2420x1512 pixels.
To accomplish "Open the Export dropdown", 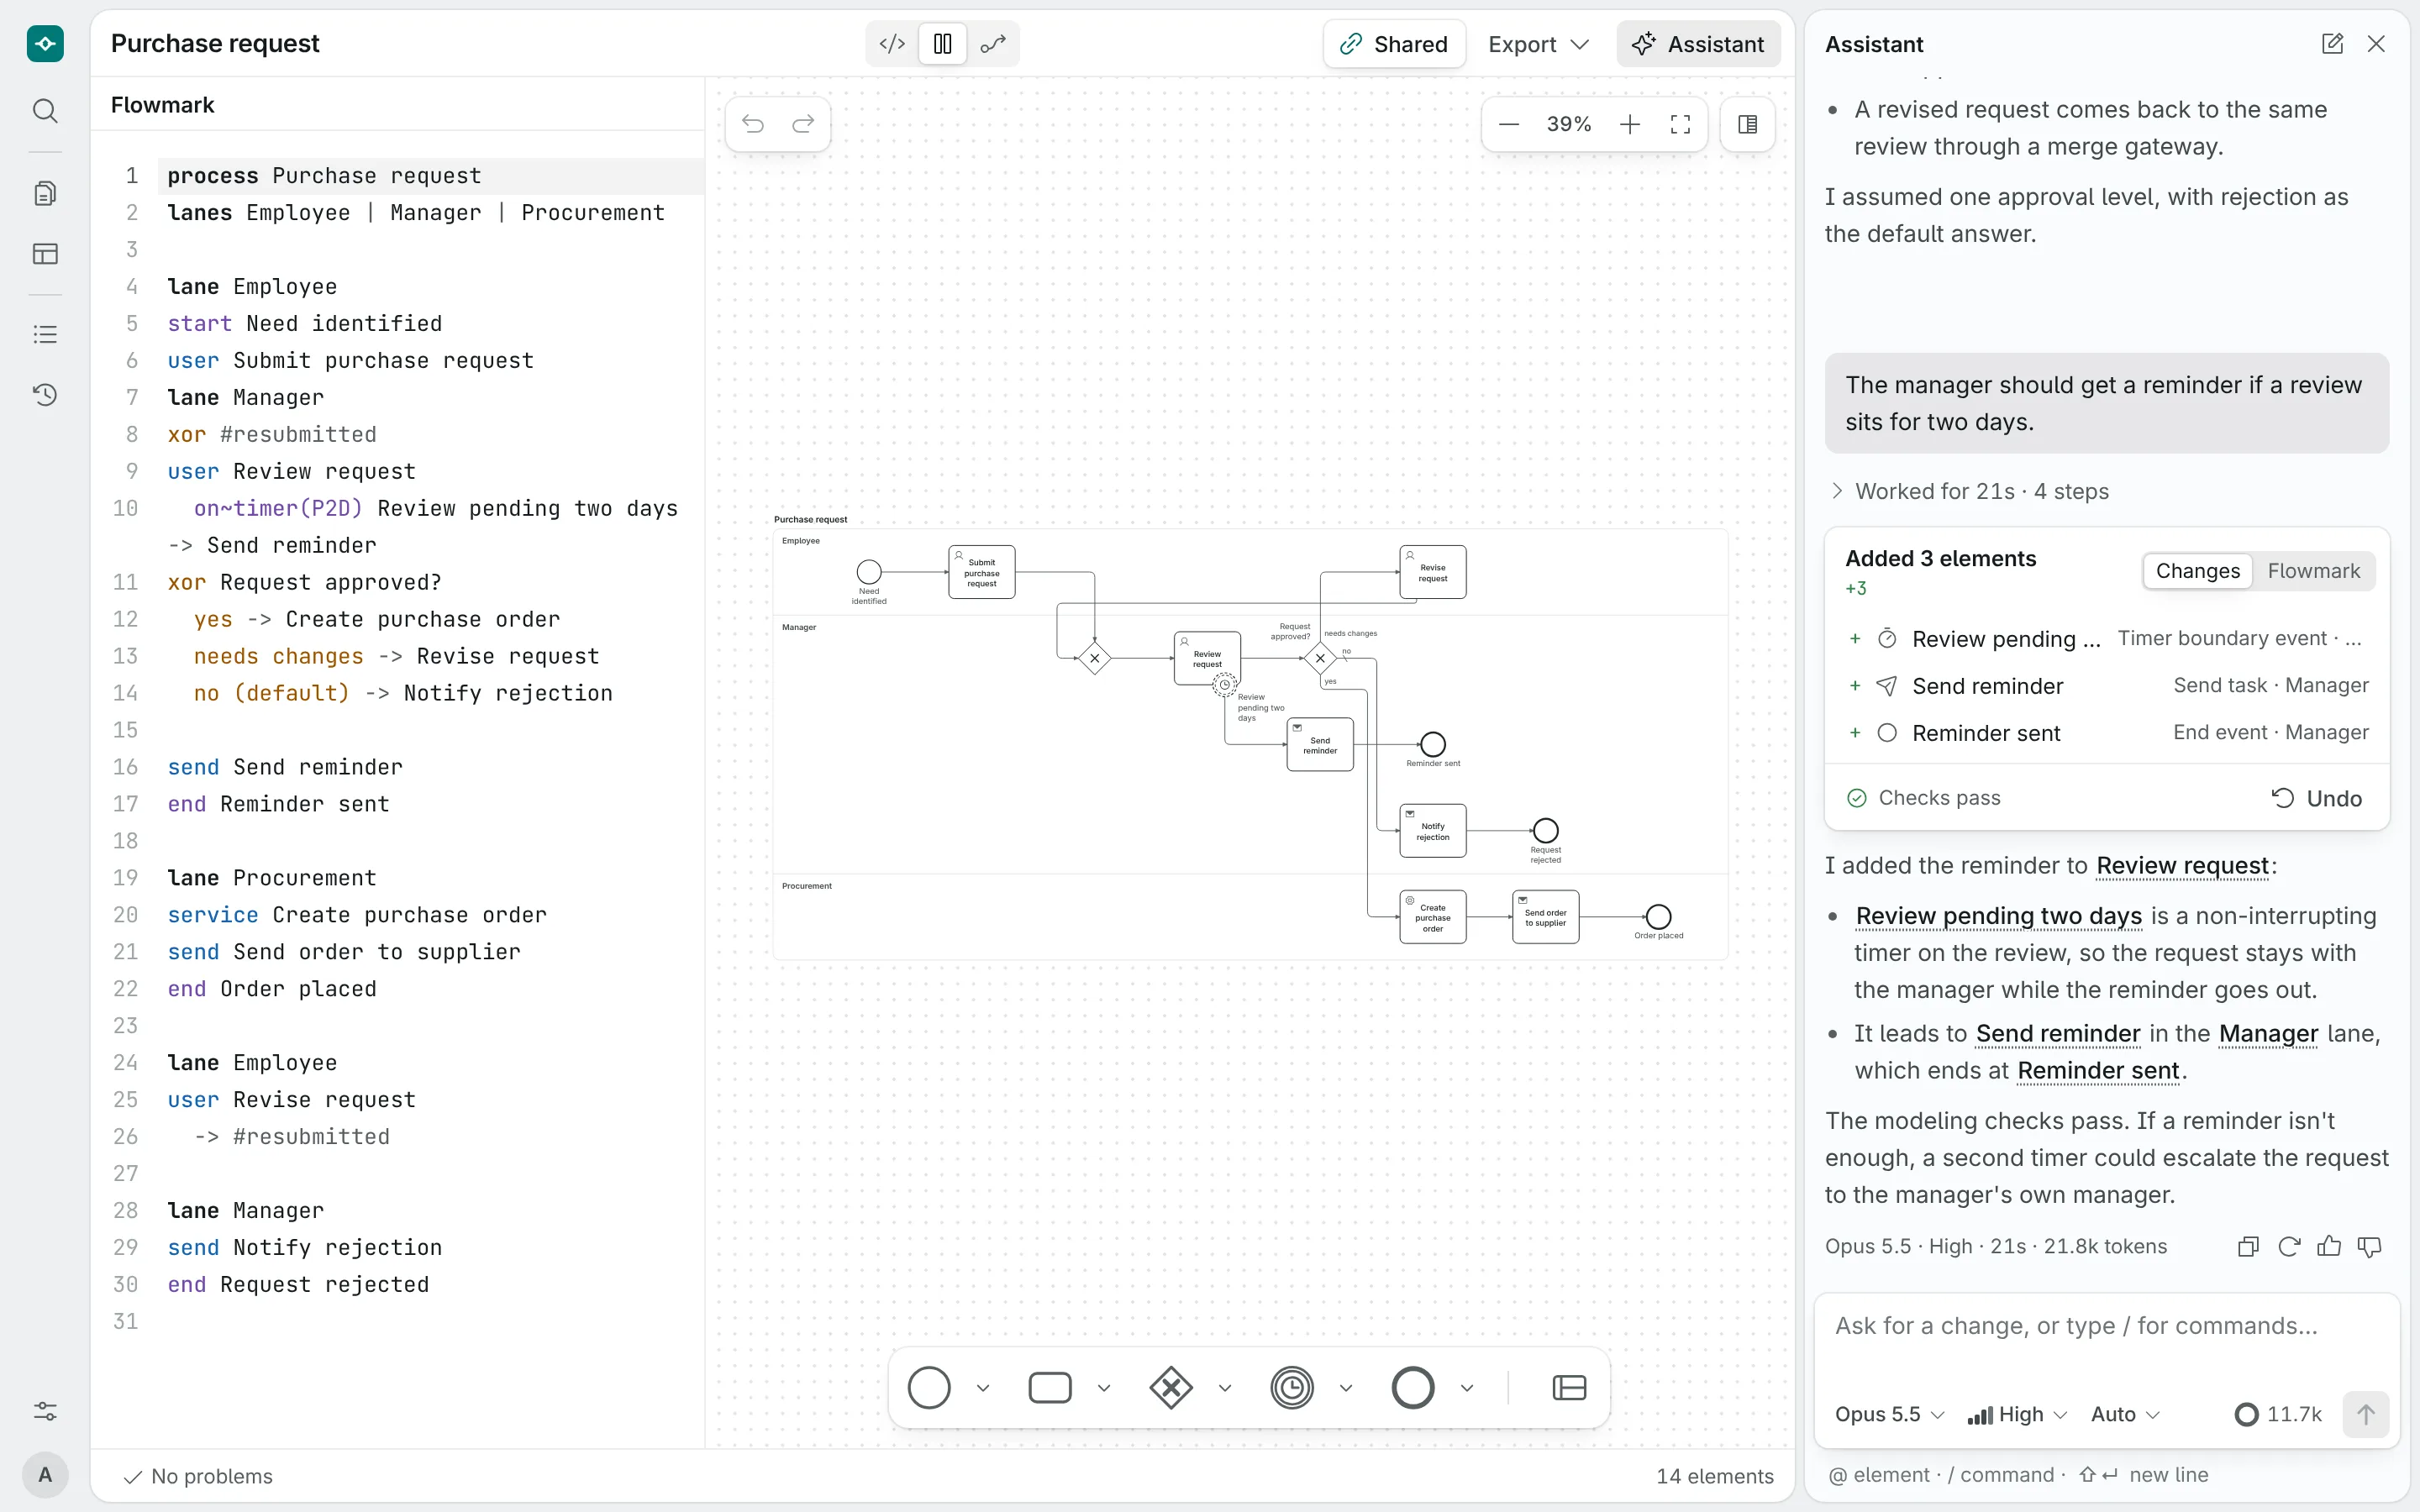I will click(1538, 44).
